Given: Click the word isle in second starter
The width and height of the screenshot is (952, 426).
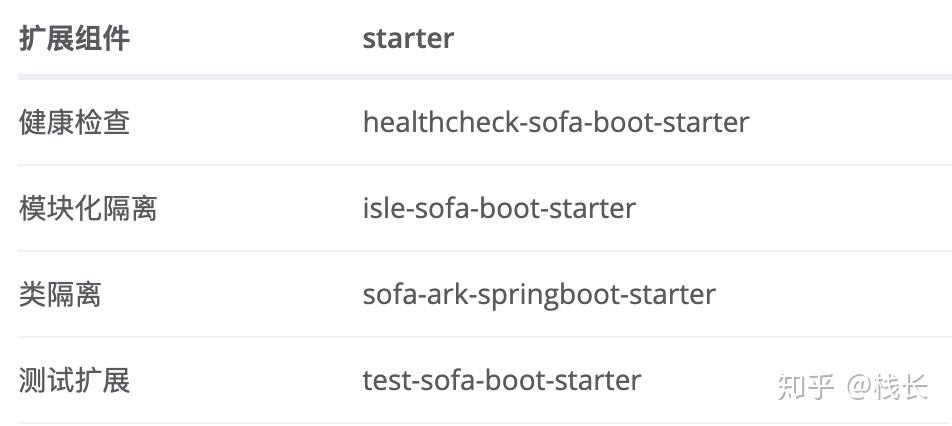Looking at the screenshot, I should [x=381, y=208].
